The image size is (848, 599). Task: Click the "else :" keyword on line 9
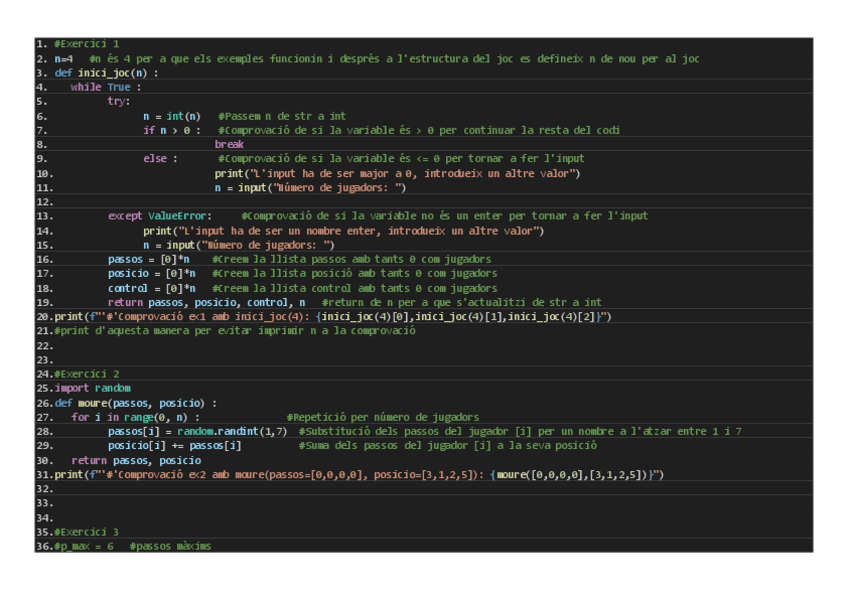[160, 158]
